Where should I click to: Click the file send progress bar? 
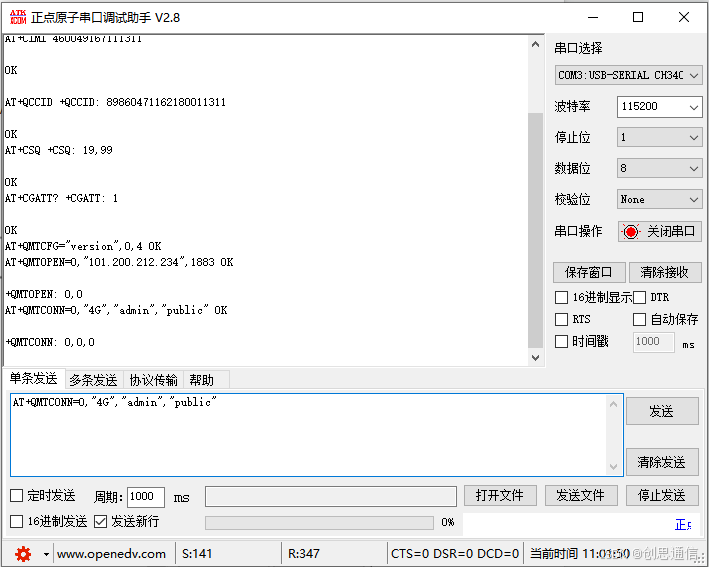(319, 523)
